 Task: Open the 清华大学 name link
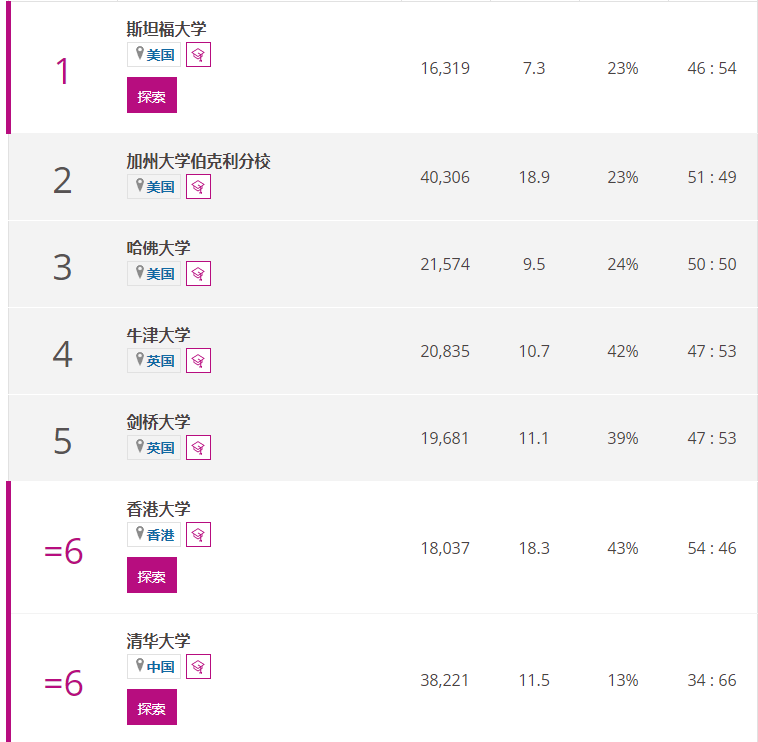pyautogui.click(x=159, y=641)
